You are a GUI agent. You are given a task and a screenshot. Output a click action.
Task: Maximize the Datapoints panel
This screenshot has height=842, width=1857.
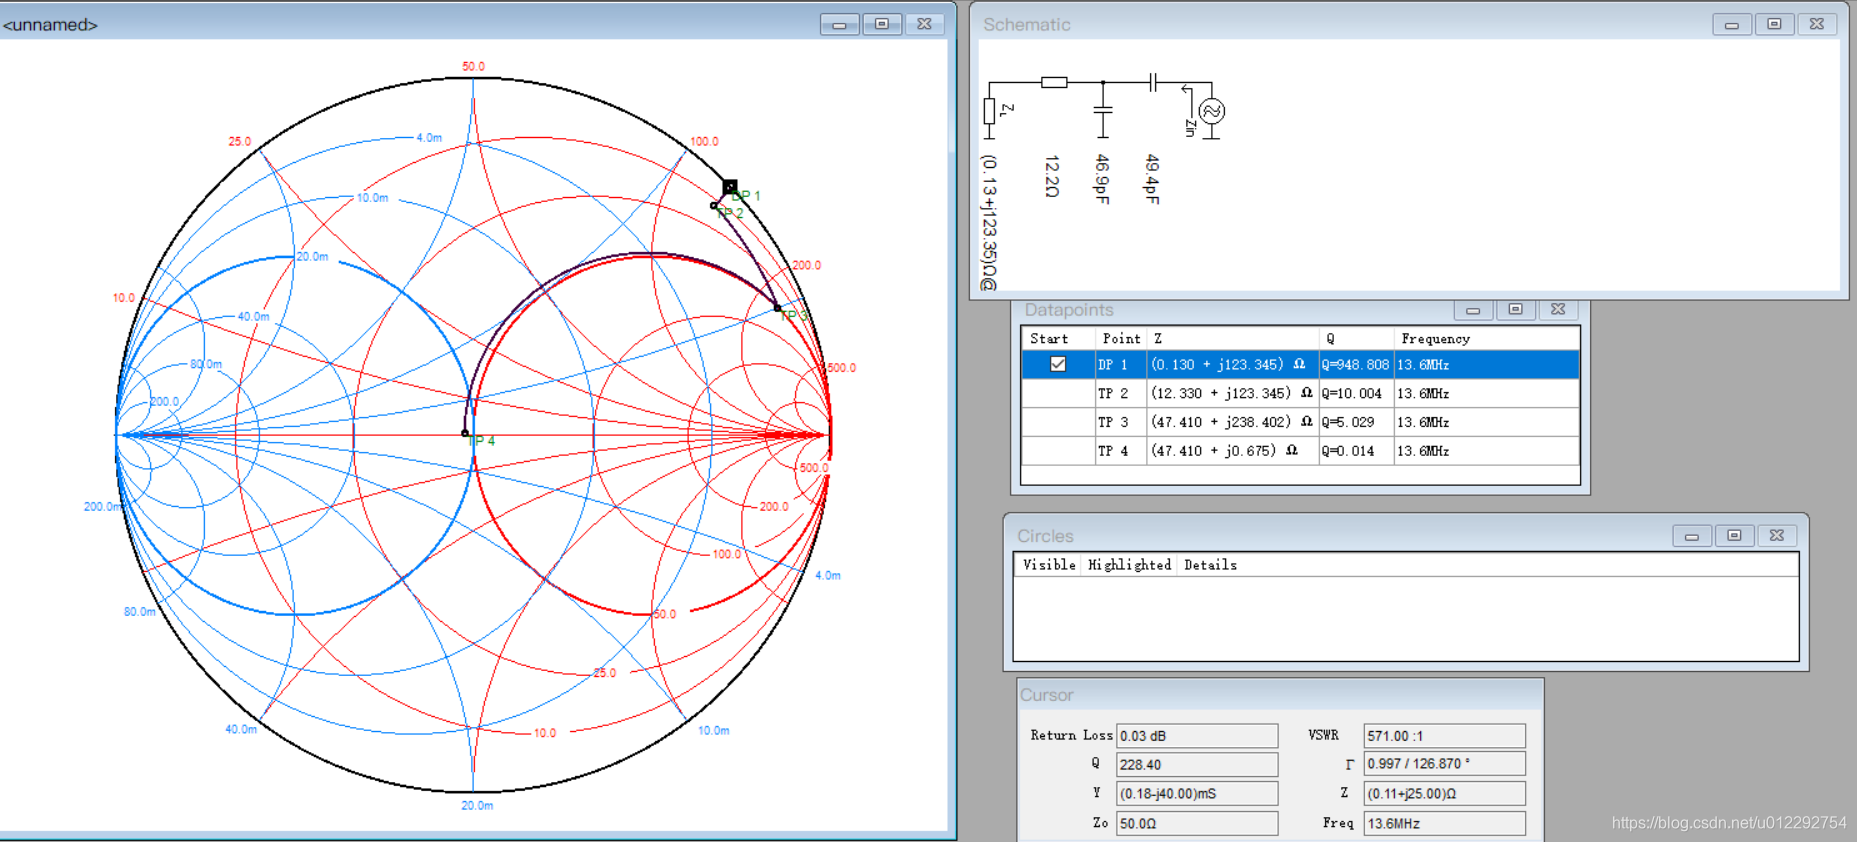click(x=1516, y=310)
